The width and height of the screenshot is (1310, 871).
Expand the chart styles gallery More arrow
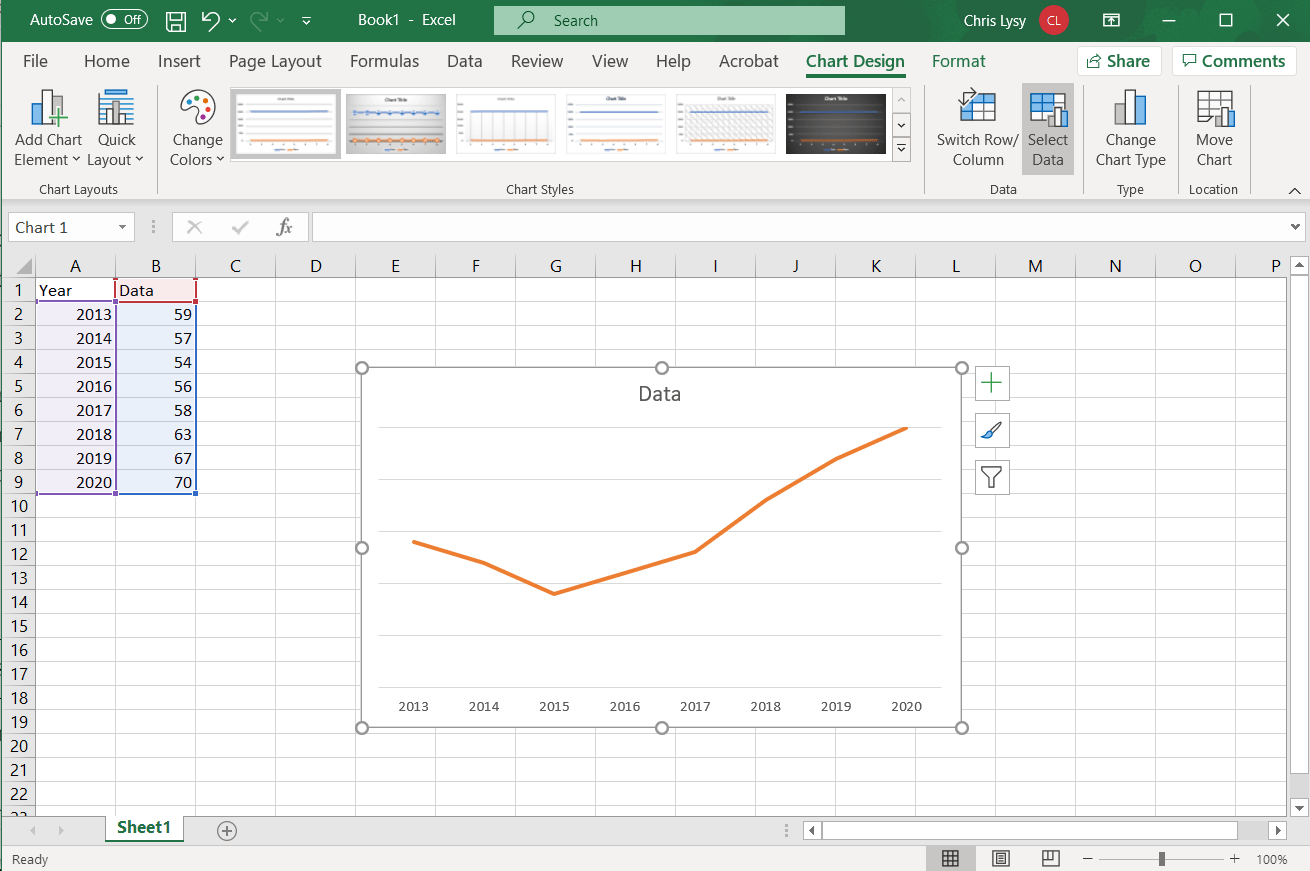901,149
